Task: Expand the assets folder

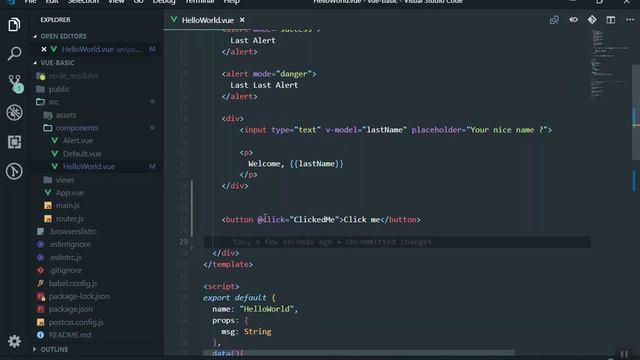Action: (66, 115)
